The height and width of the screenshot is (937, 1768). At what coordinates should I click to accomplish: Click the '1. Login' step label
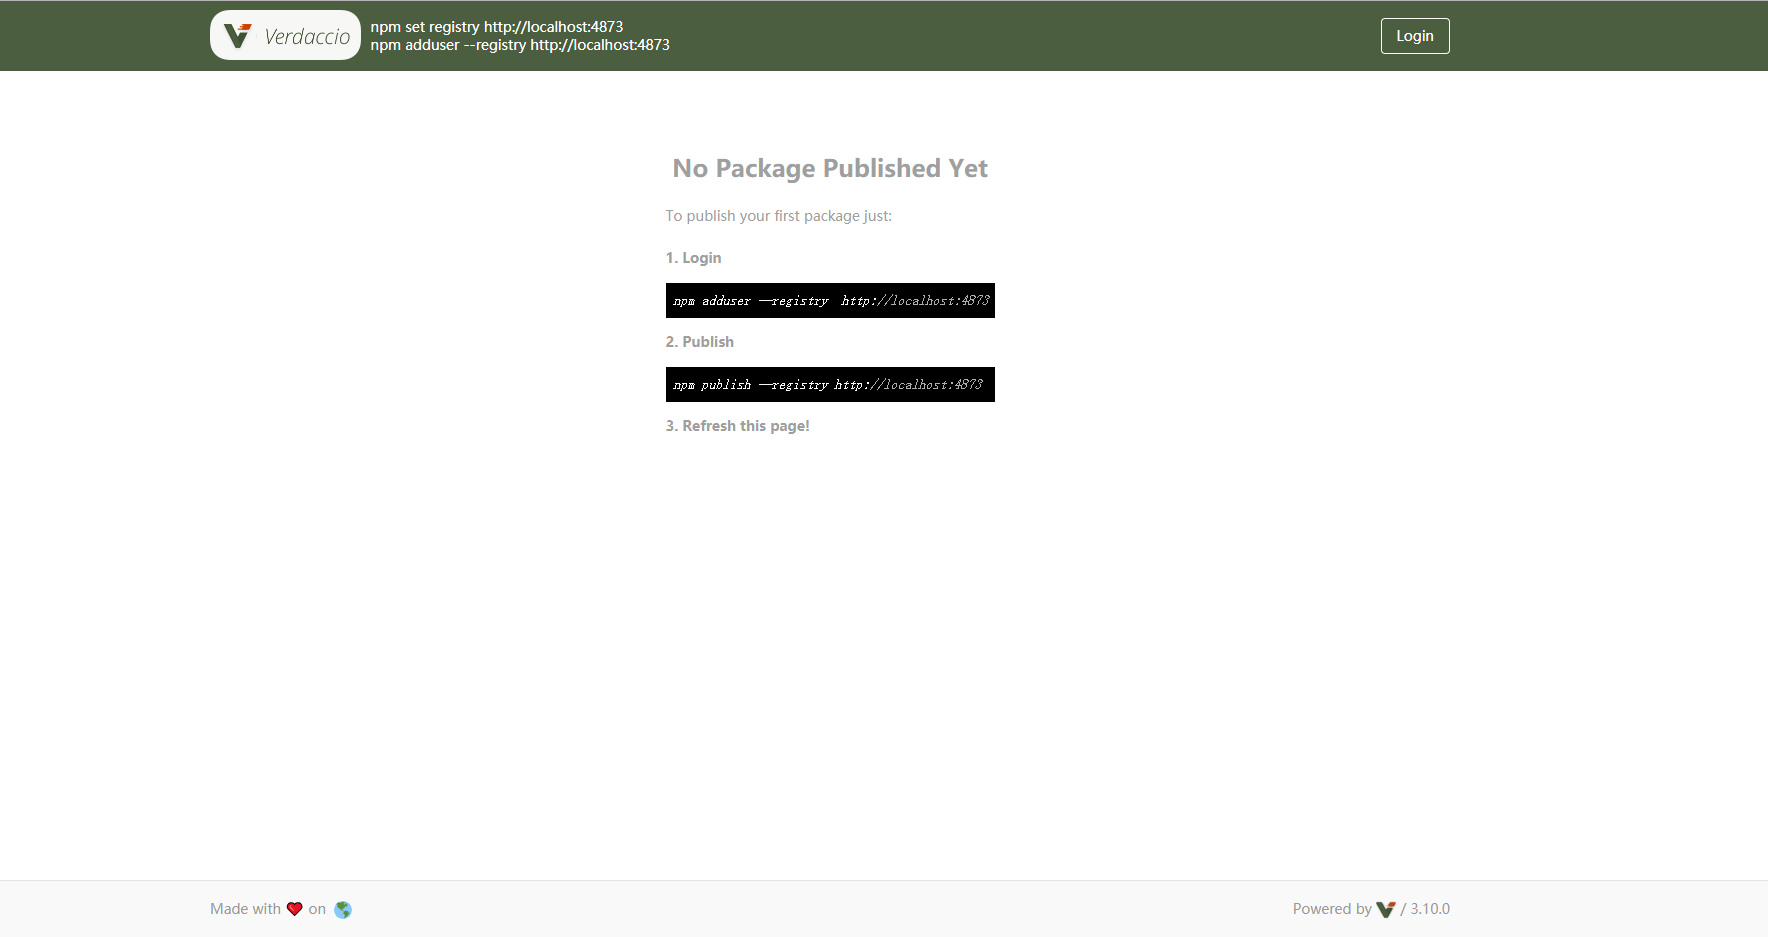pos(694,258)
